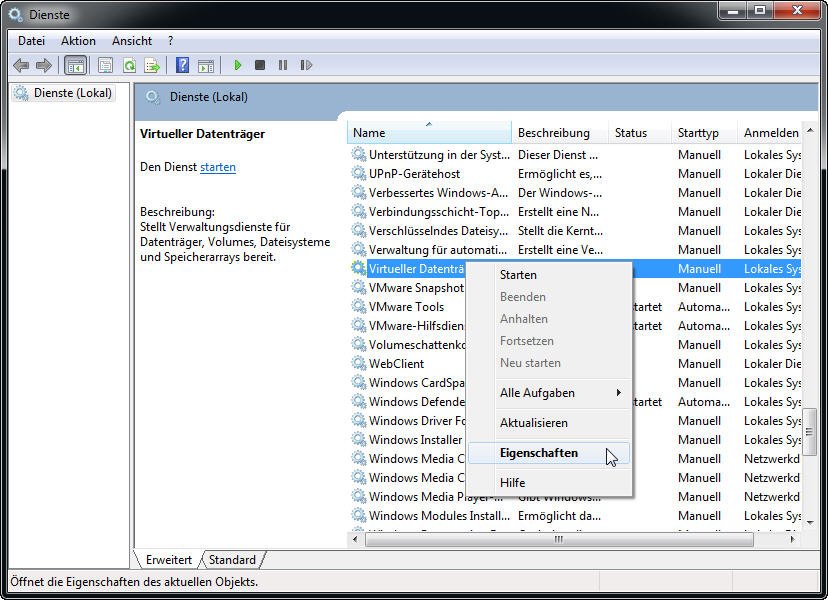Click the horizontal scrollbar right arrow
The height and width of the screenshot is (600, 828).
click(793, 539)
